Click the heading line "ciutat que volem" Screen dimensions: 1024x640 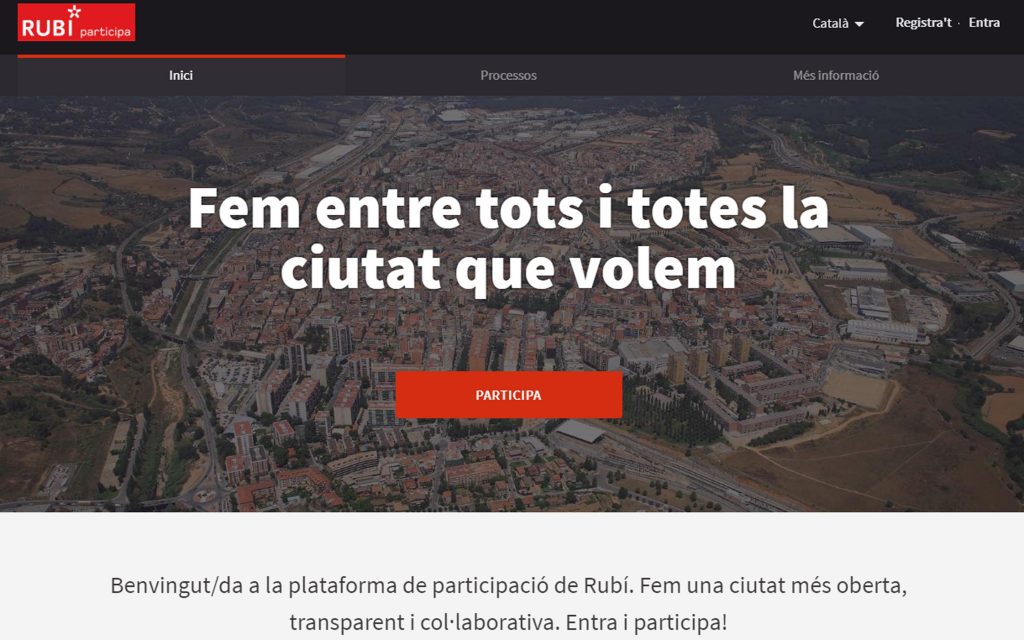click(x=509, y=268)
